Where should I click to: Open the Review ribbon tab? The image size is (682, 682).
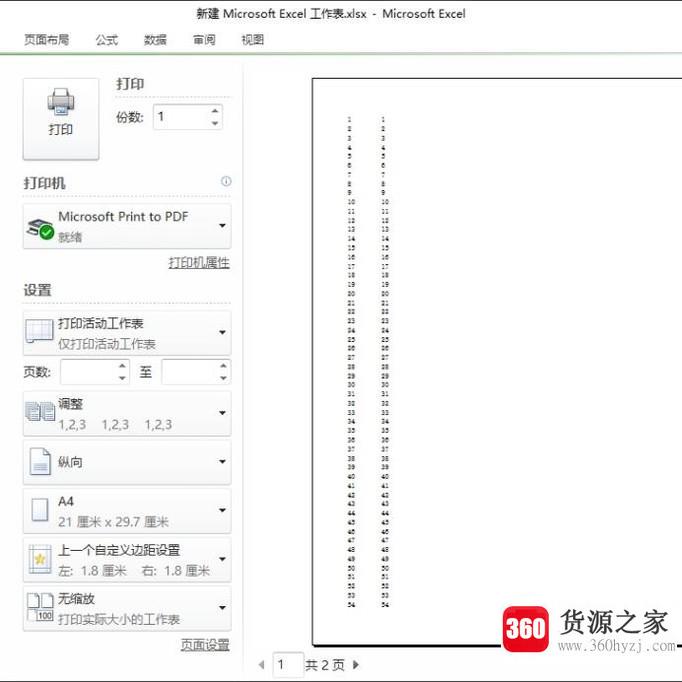[x=204, y=40]
